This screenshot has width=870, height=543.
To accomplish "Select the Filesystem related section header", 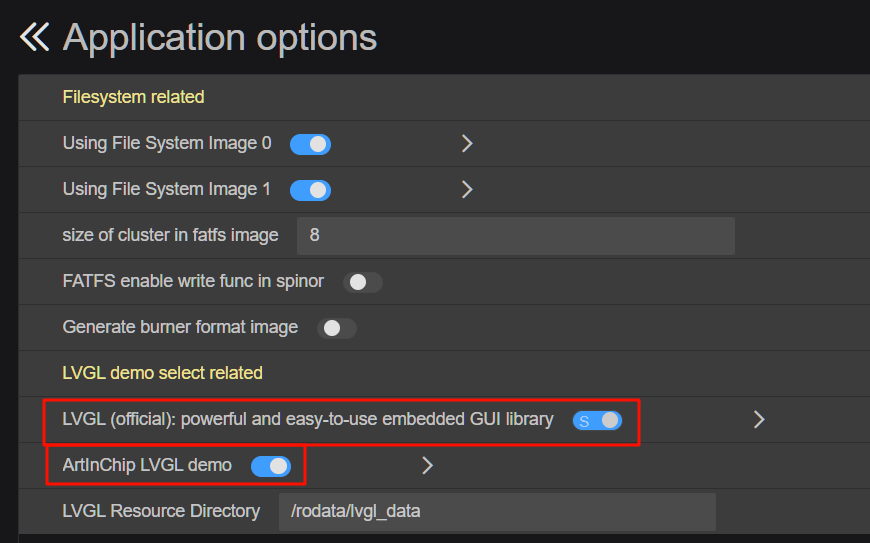I will point(133,97).
